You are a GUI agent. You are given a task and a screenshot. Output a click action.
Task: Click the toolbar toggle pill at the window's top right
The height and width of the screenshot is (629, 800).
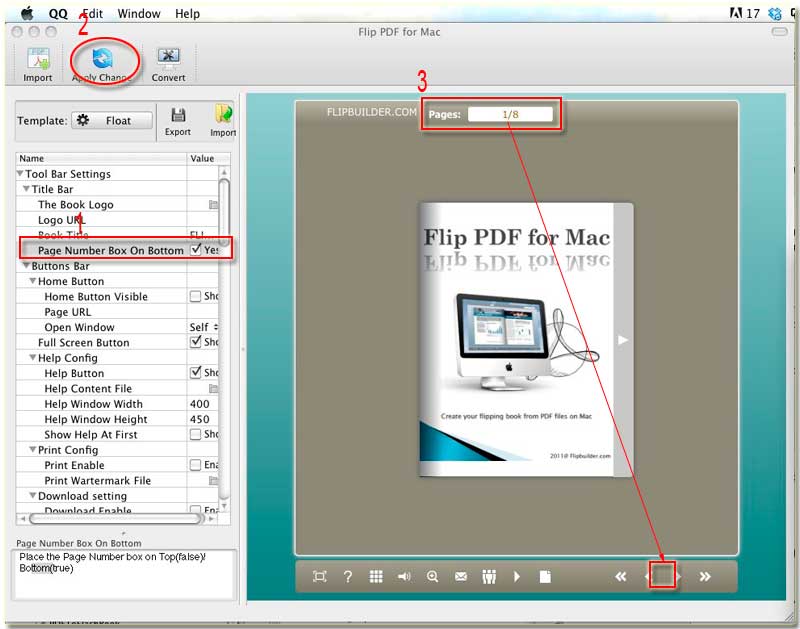pyautogui.click(x=780, y=32)
